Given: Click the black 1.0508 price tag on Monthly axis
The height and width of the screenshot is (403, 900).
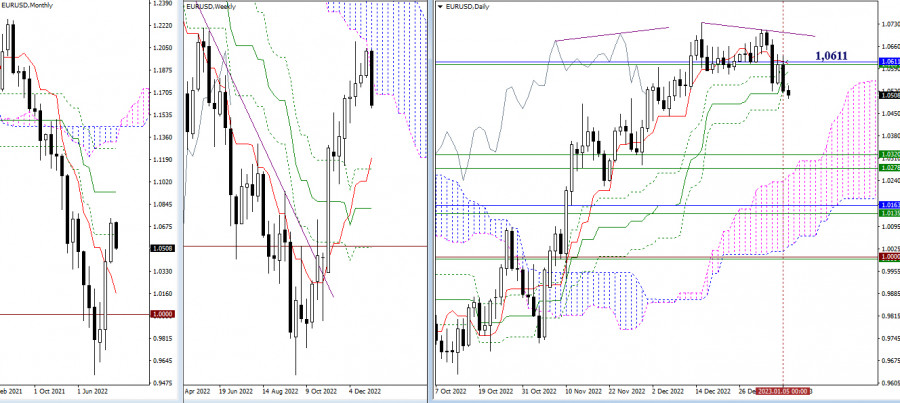Looking at the screenshot, I should [160, 248].
